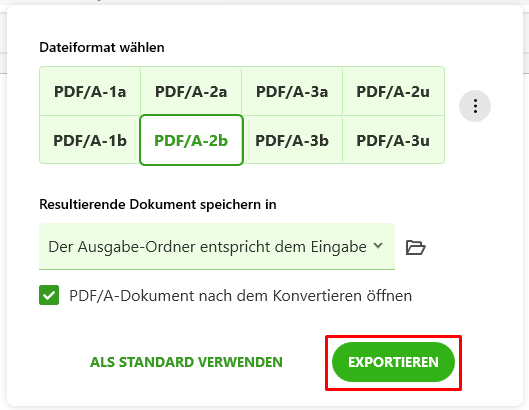Click ALS STANDARD VERWENDEN
The width and height of the screenshot is (529, 410).
tap(186, 362)
